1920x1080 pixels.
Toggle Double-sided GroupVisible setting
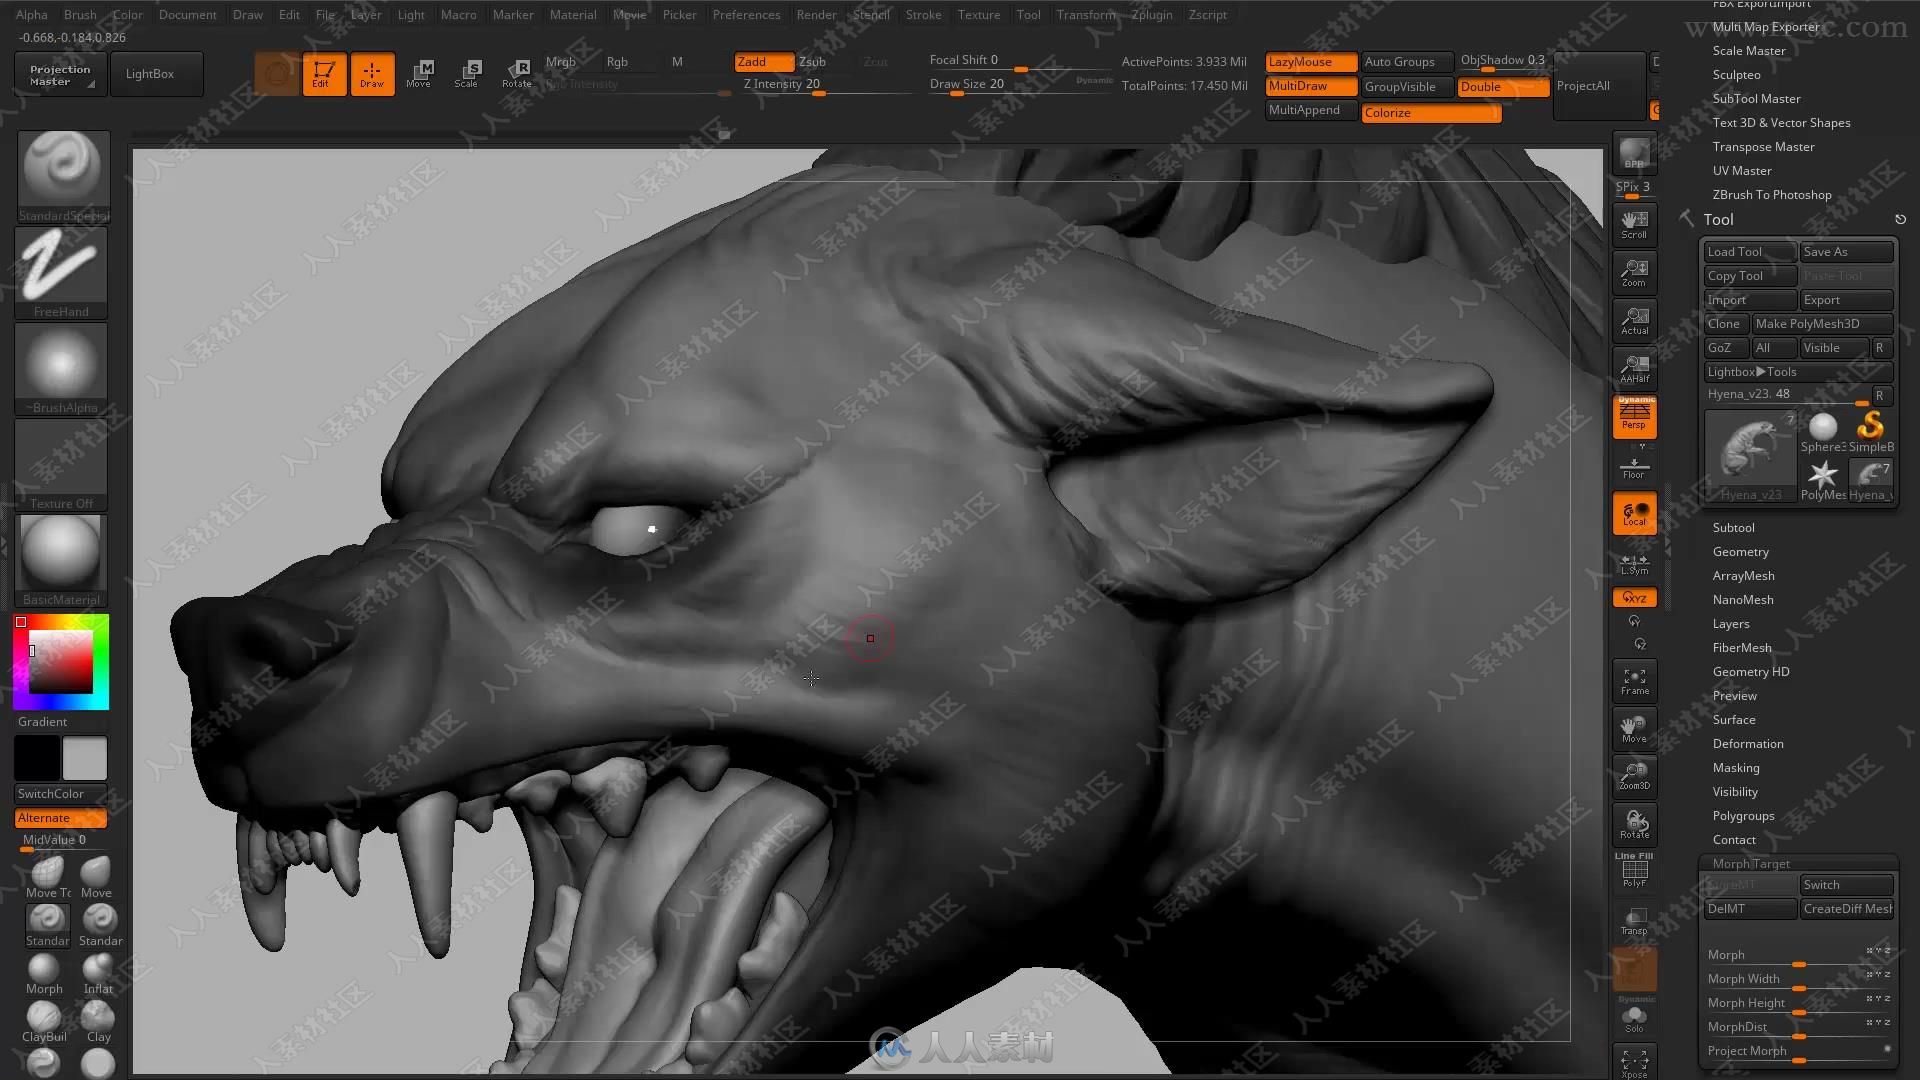pyautogui.click(x=1502, y=86)
